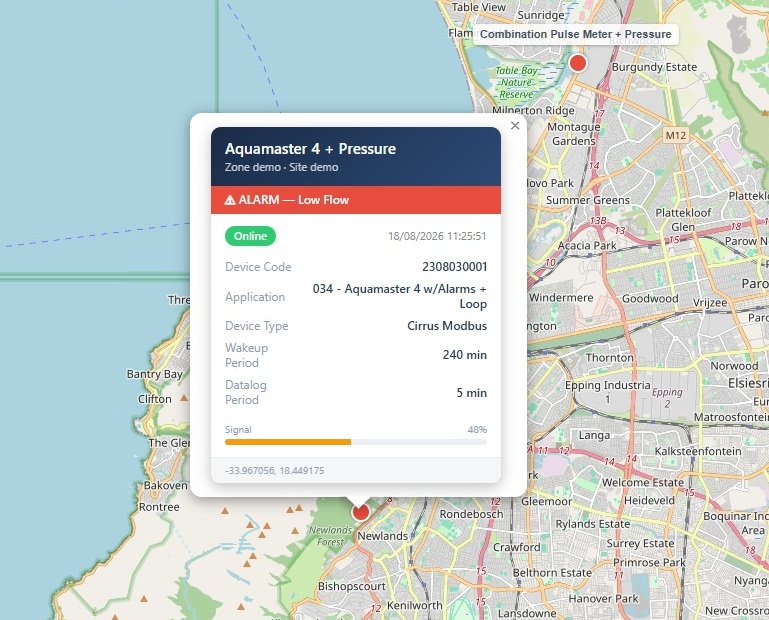Click the alarm warning triangle icon

click(230, 200)
